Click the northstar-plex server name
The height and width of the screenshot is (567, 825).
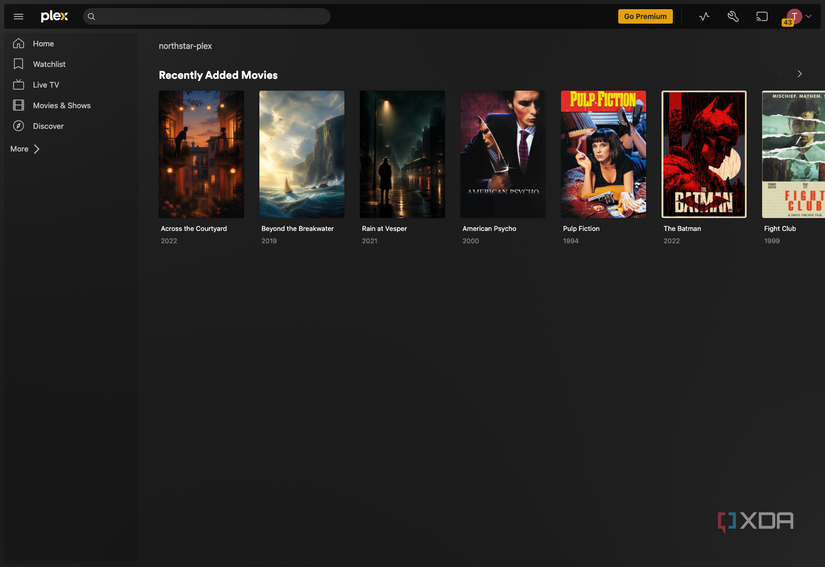coord(185,46)
